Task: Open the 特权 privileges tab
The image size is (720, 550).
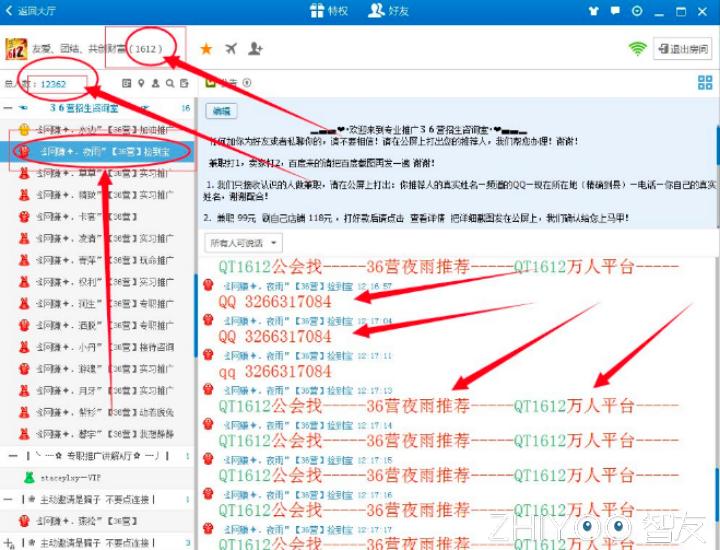Action: click(x=329, y=10)
